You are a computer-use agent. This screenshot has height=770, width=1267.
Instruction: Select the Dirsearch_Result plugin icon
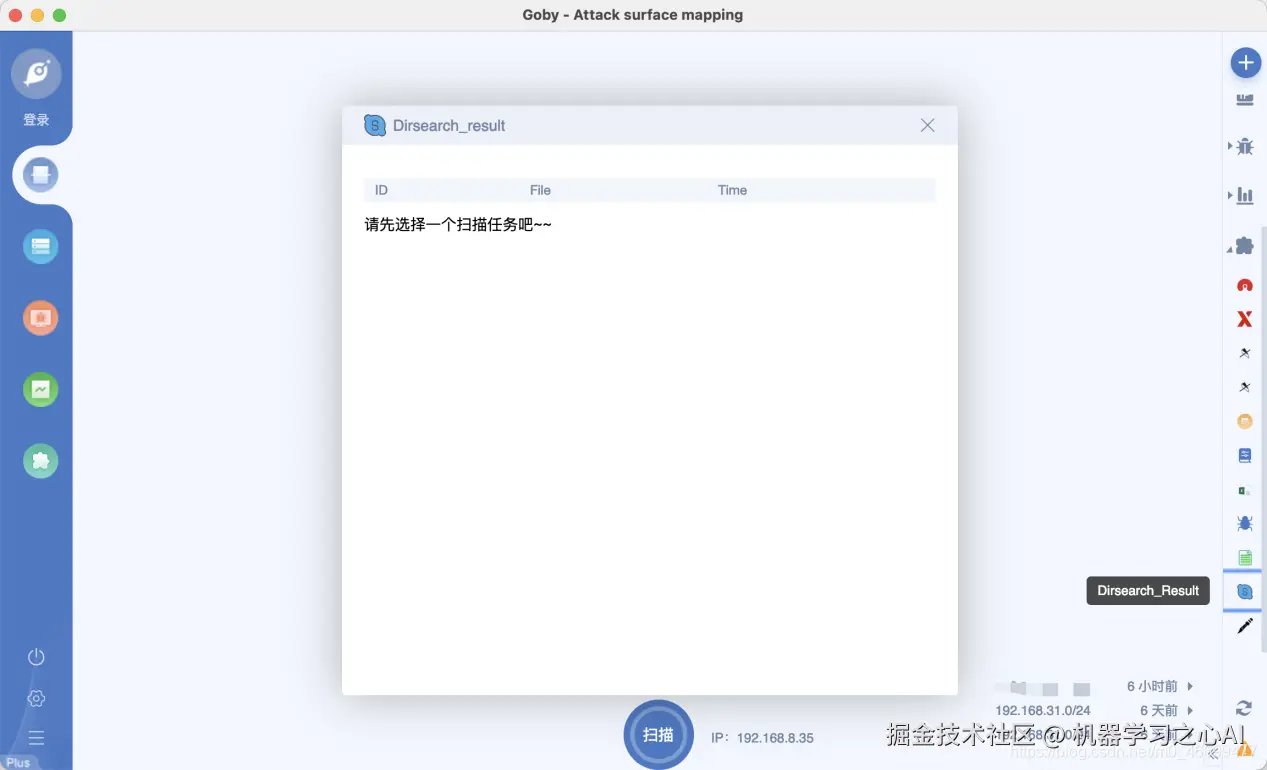1243,590
